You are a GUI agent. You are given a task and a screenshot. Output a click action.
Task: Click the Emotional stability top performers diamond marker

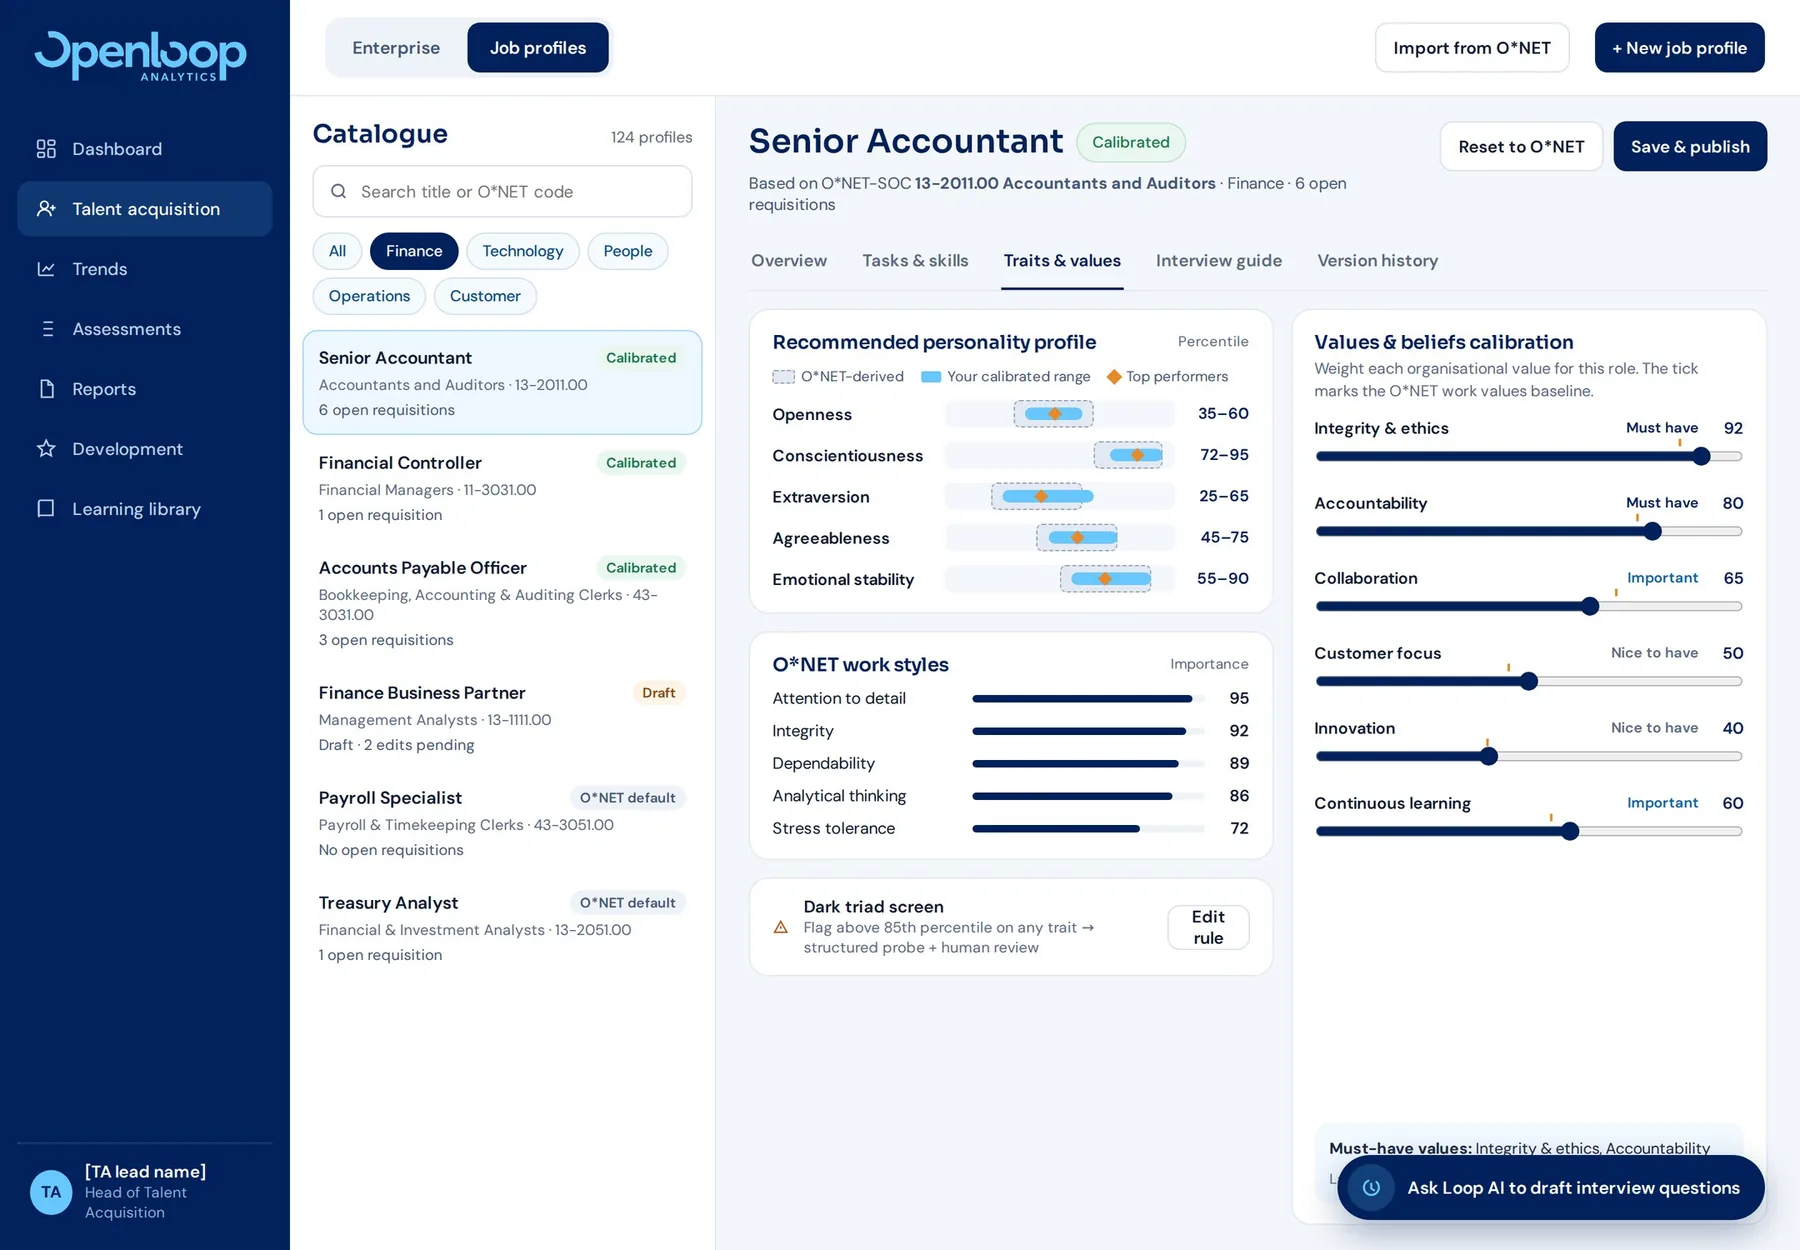click(1105, 578)
